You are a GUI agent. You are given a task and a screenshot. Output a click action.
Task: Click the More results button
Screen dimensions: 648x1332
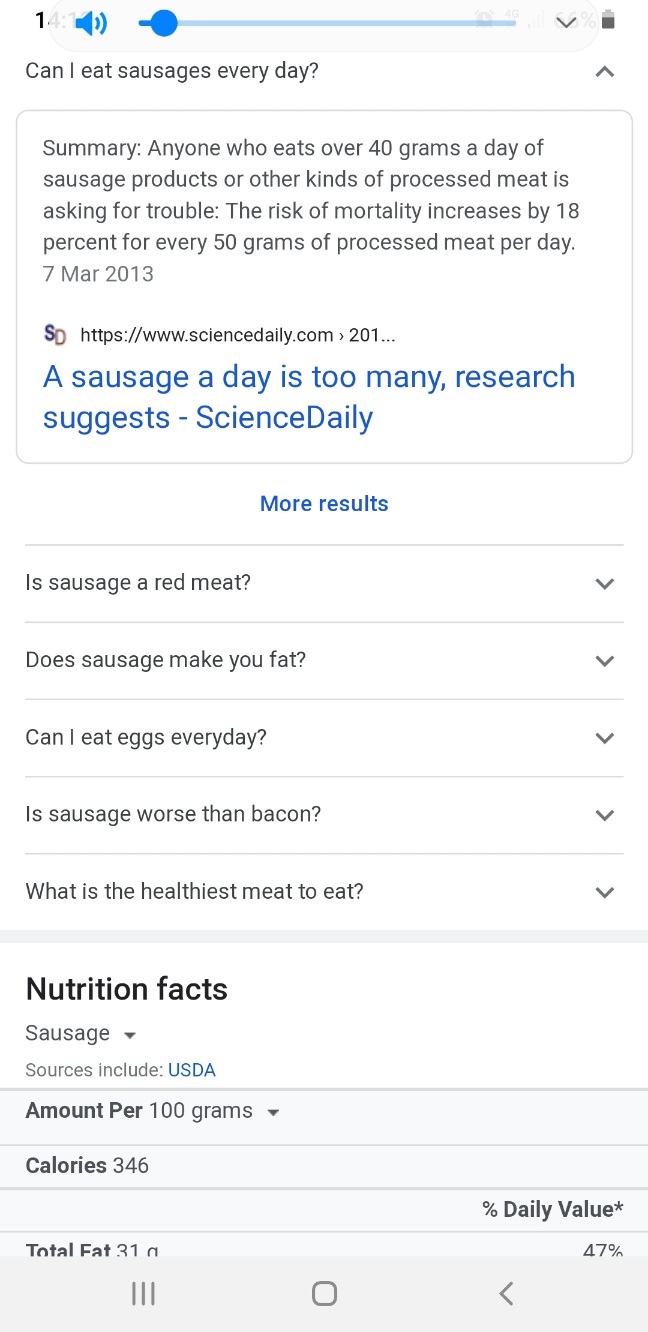(x=324, y=504)
